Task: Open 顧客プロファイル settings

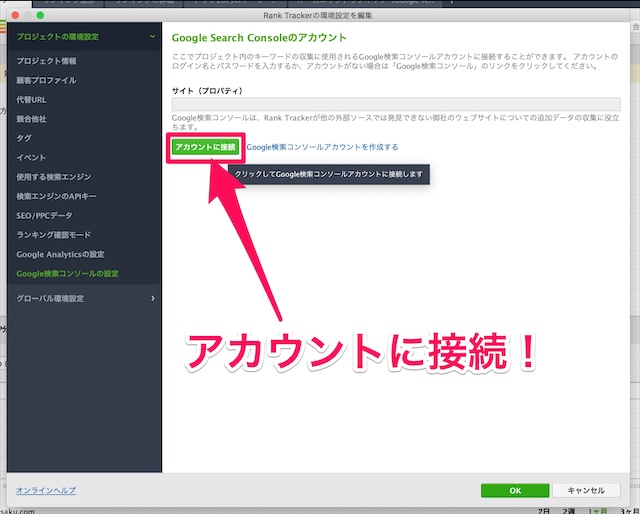Action: click(x=46, y=80)
